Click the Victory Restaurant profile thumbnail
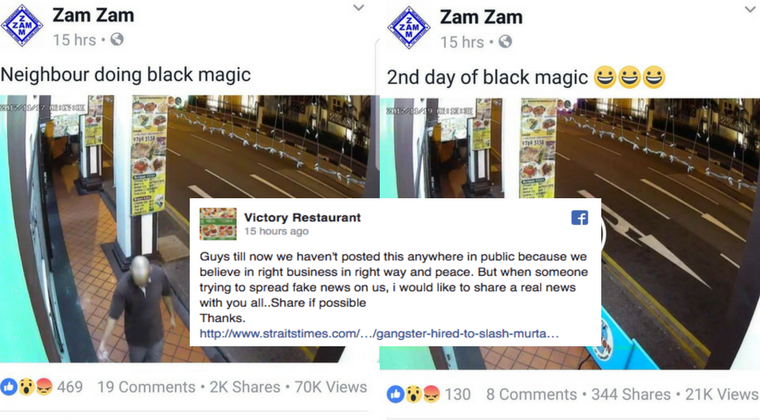 click(x=218, y=224)
